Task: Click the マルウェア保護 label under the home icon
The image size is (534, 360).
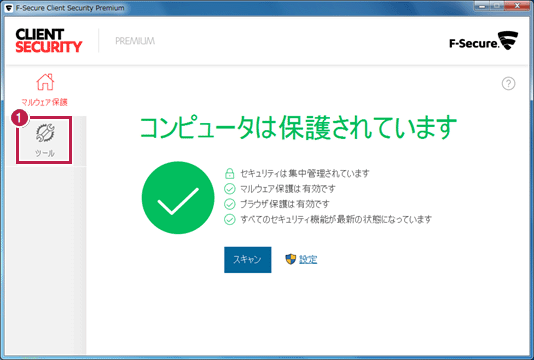Action: click(x=44, y=102)
